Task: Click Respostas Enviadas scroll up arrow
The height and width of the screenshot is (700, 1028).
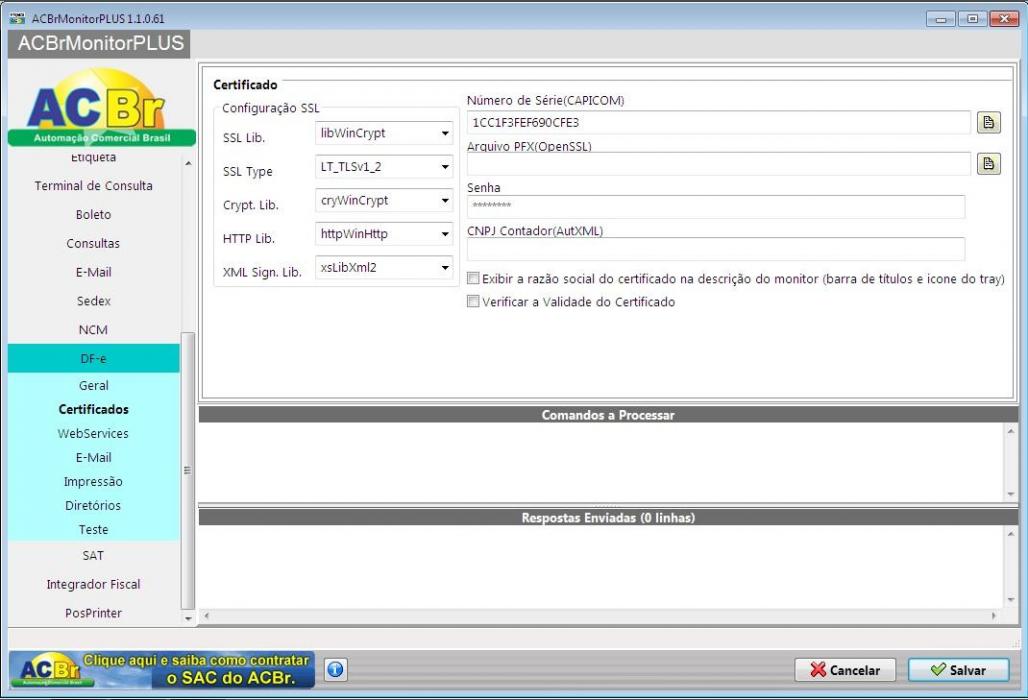Action: pos(1010,534)
